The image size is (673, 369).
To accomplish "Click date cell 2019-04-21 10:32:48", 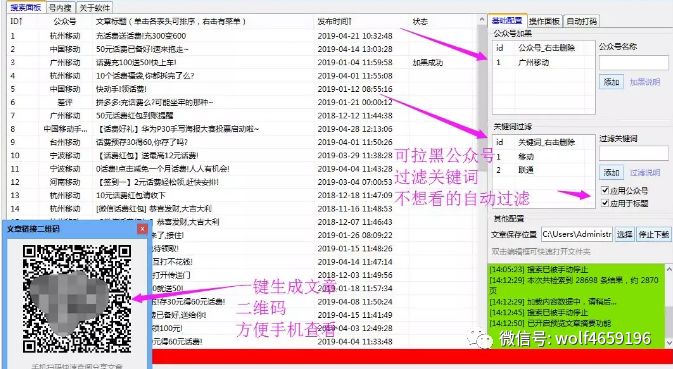I will [355, 36].
